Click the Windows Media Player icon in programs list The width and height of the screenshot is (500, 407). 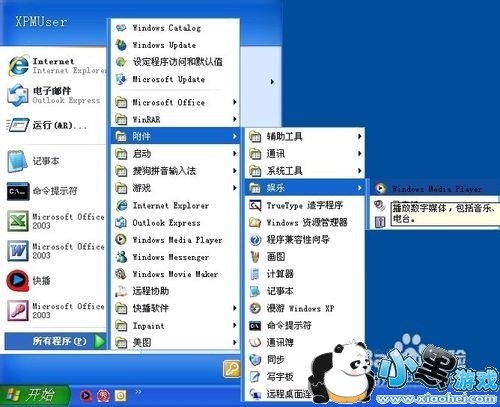tap(121, 240)
